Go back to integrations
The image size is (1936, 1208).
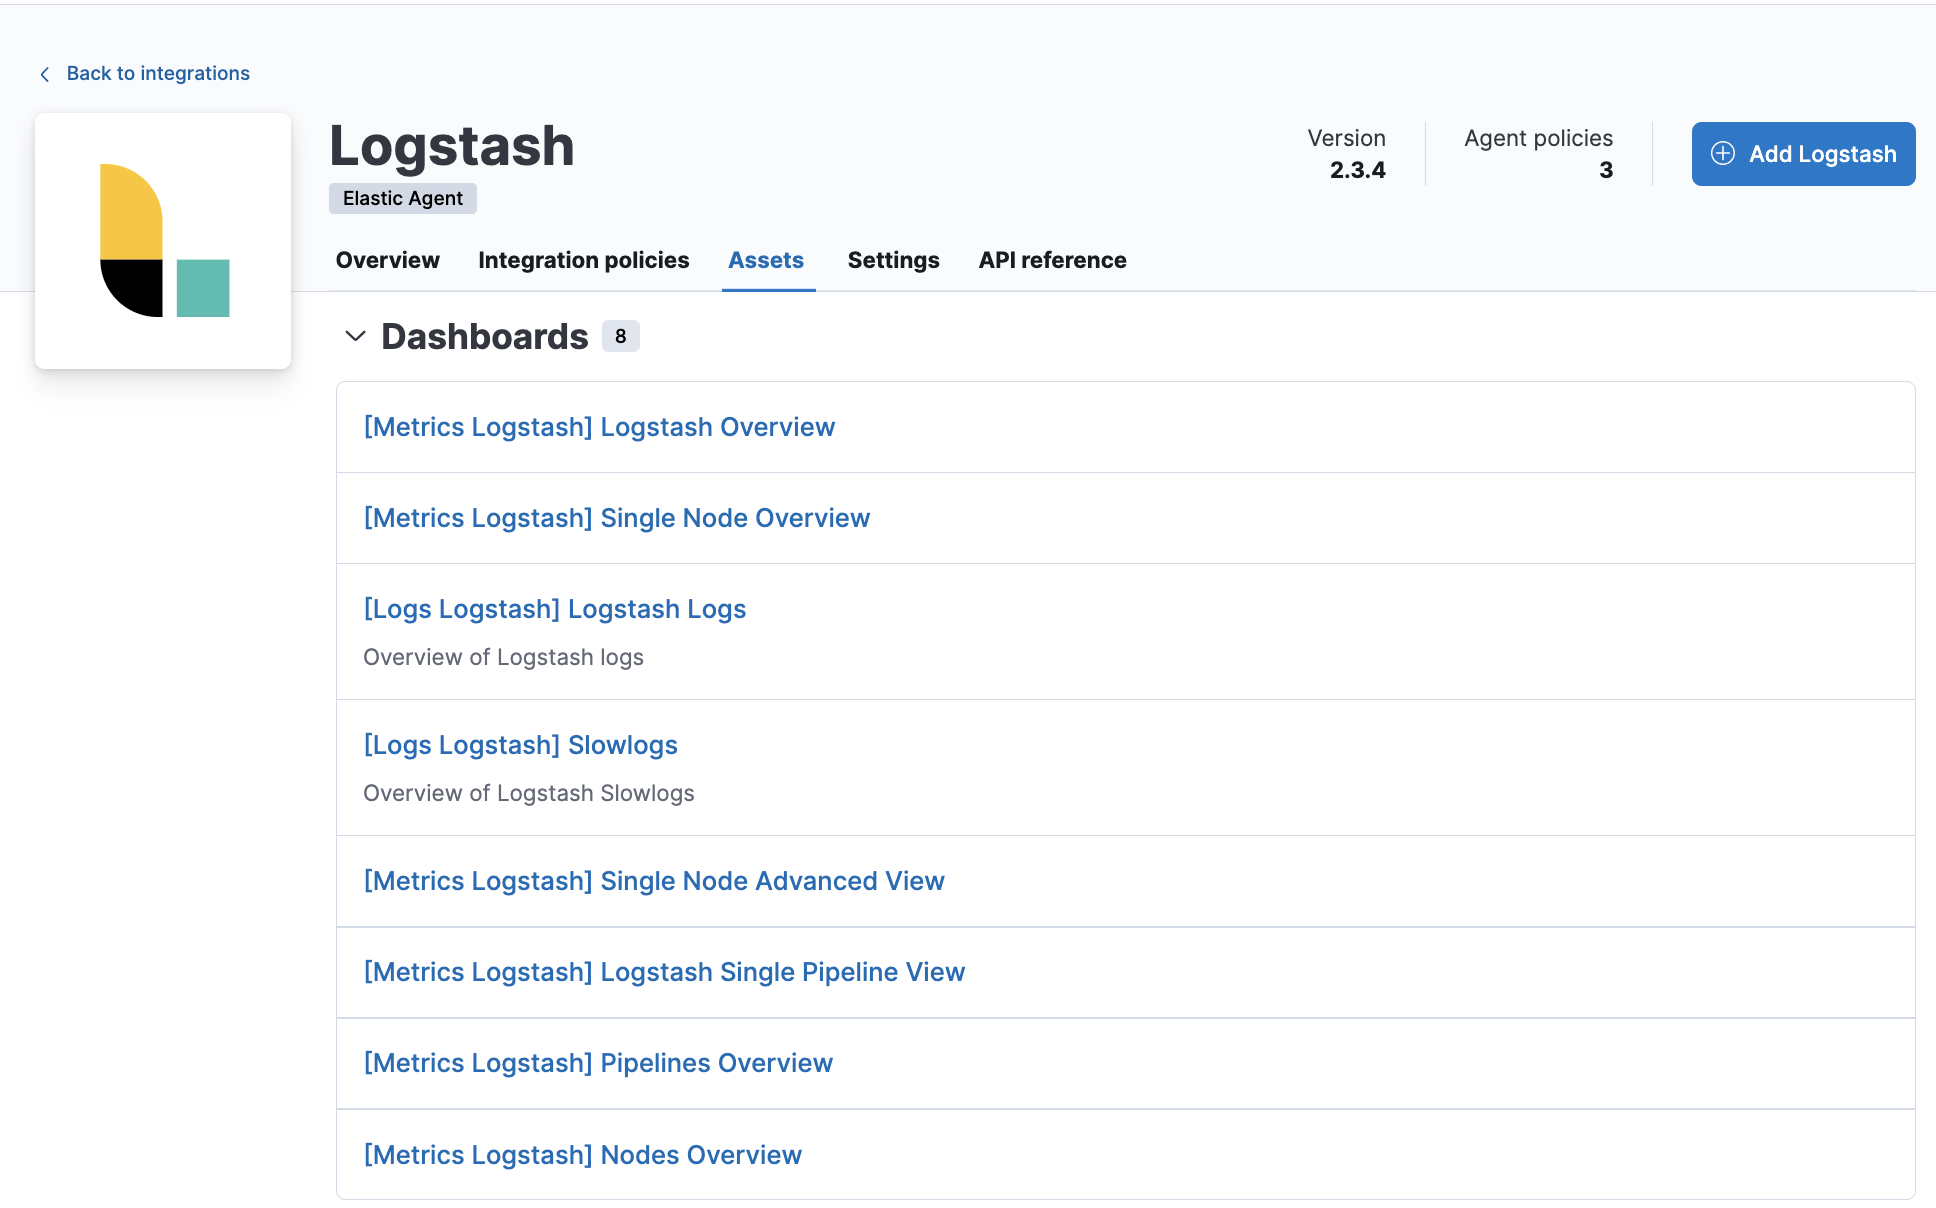pos(158,73)
